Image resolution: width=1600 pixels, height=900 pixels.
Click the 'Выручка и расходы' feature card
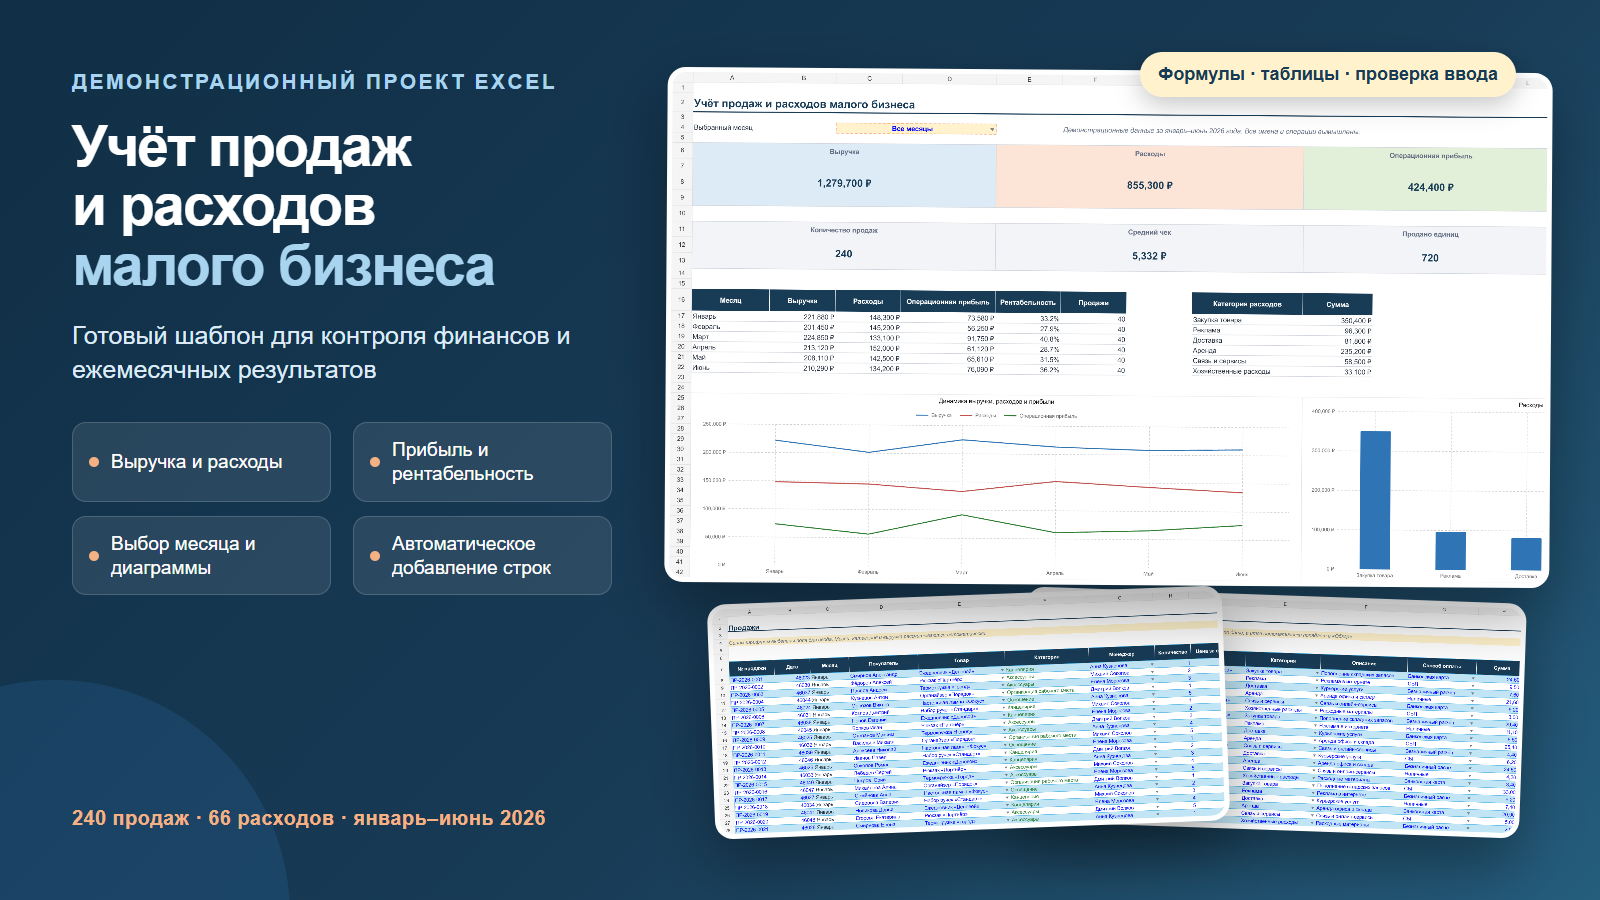201,462
